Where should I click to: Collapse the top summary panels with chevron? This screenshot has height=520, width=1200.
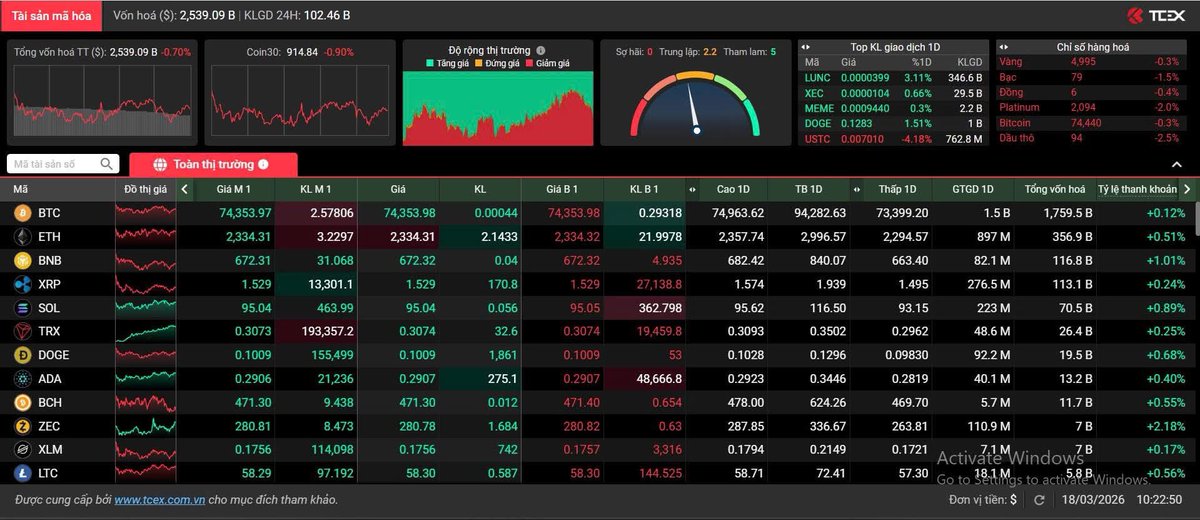tap(1176, 164)
